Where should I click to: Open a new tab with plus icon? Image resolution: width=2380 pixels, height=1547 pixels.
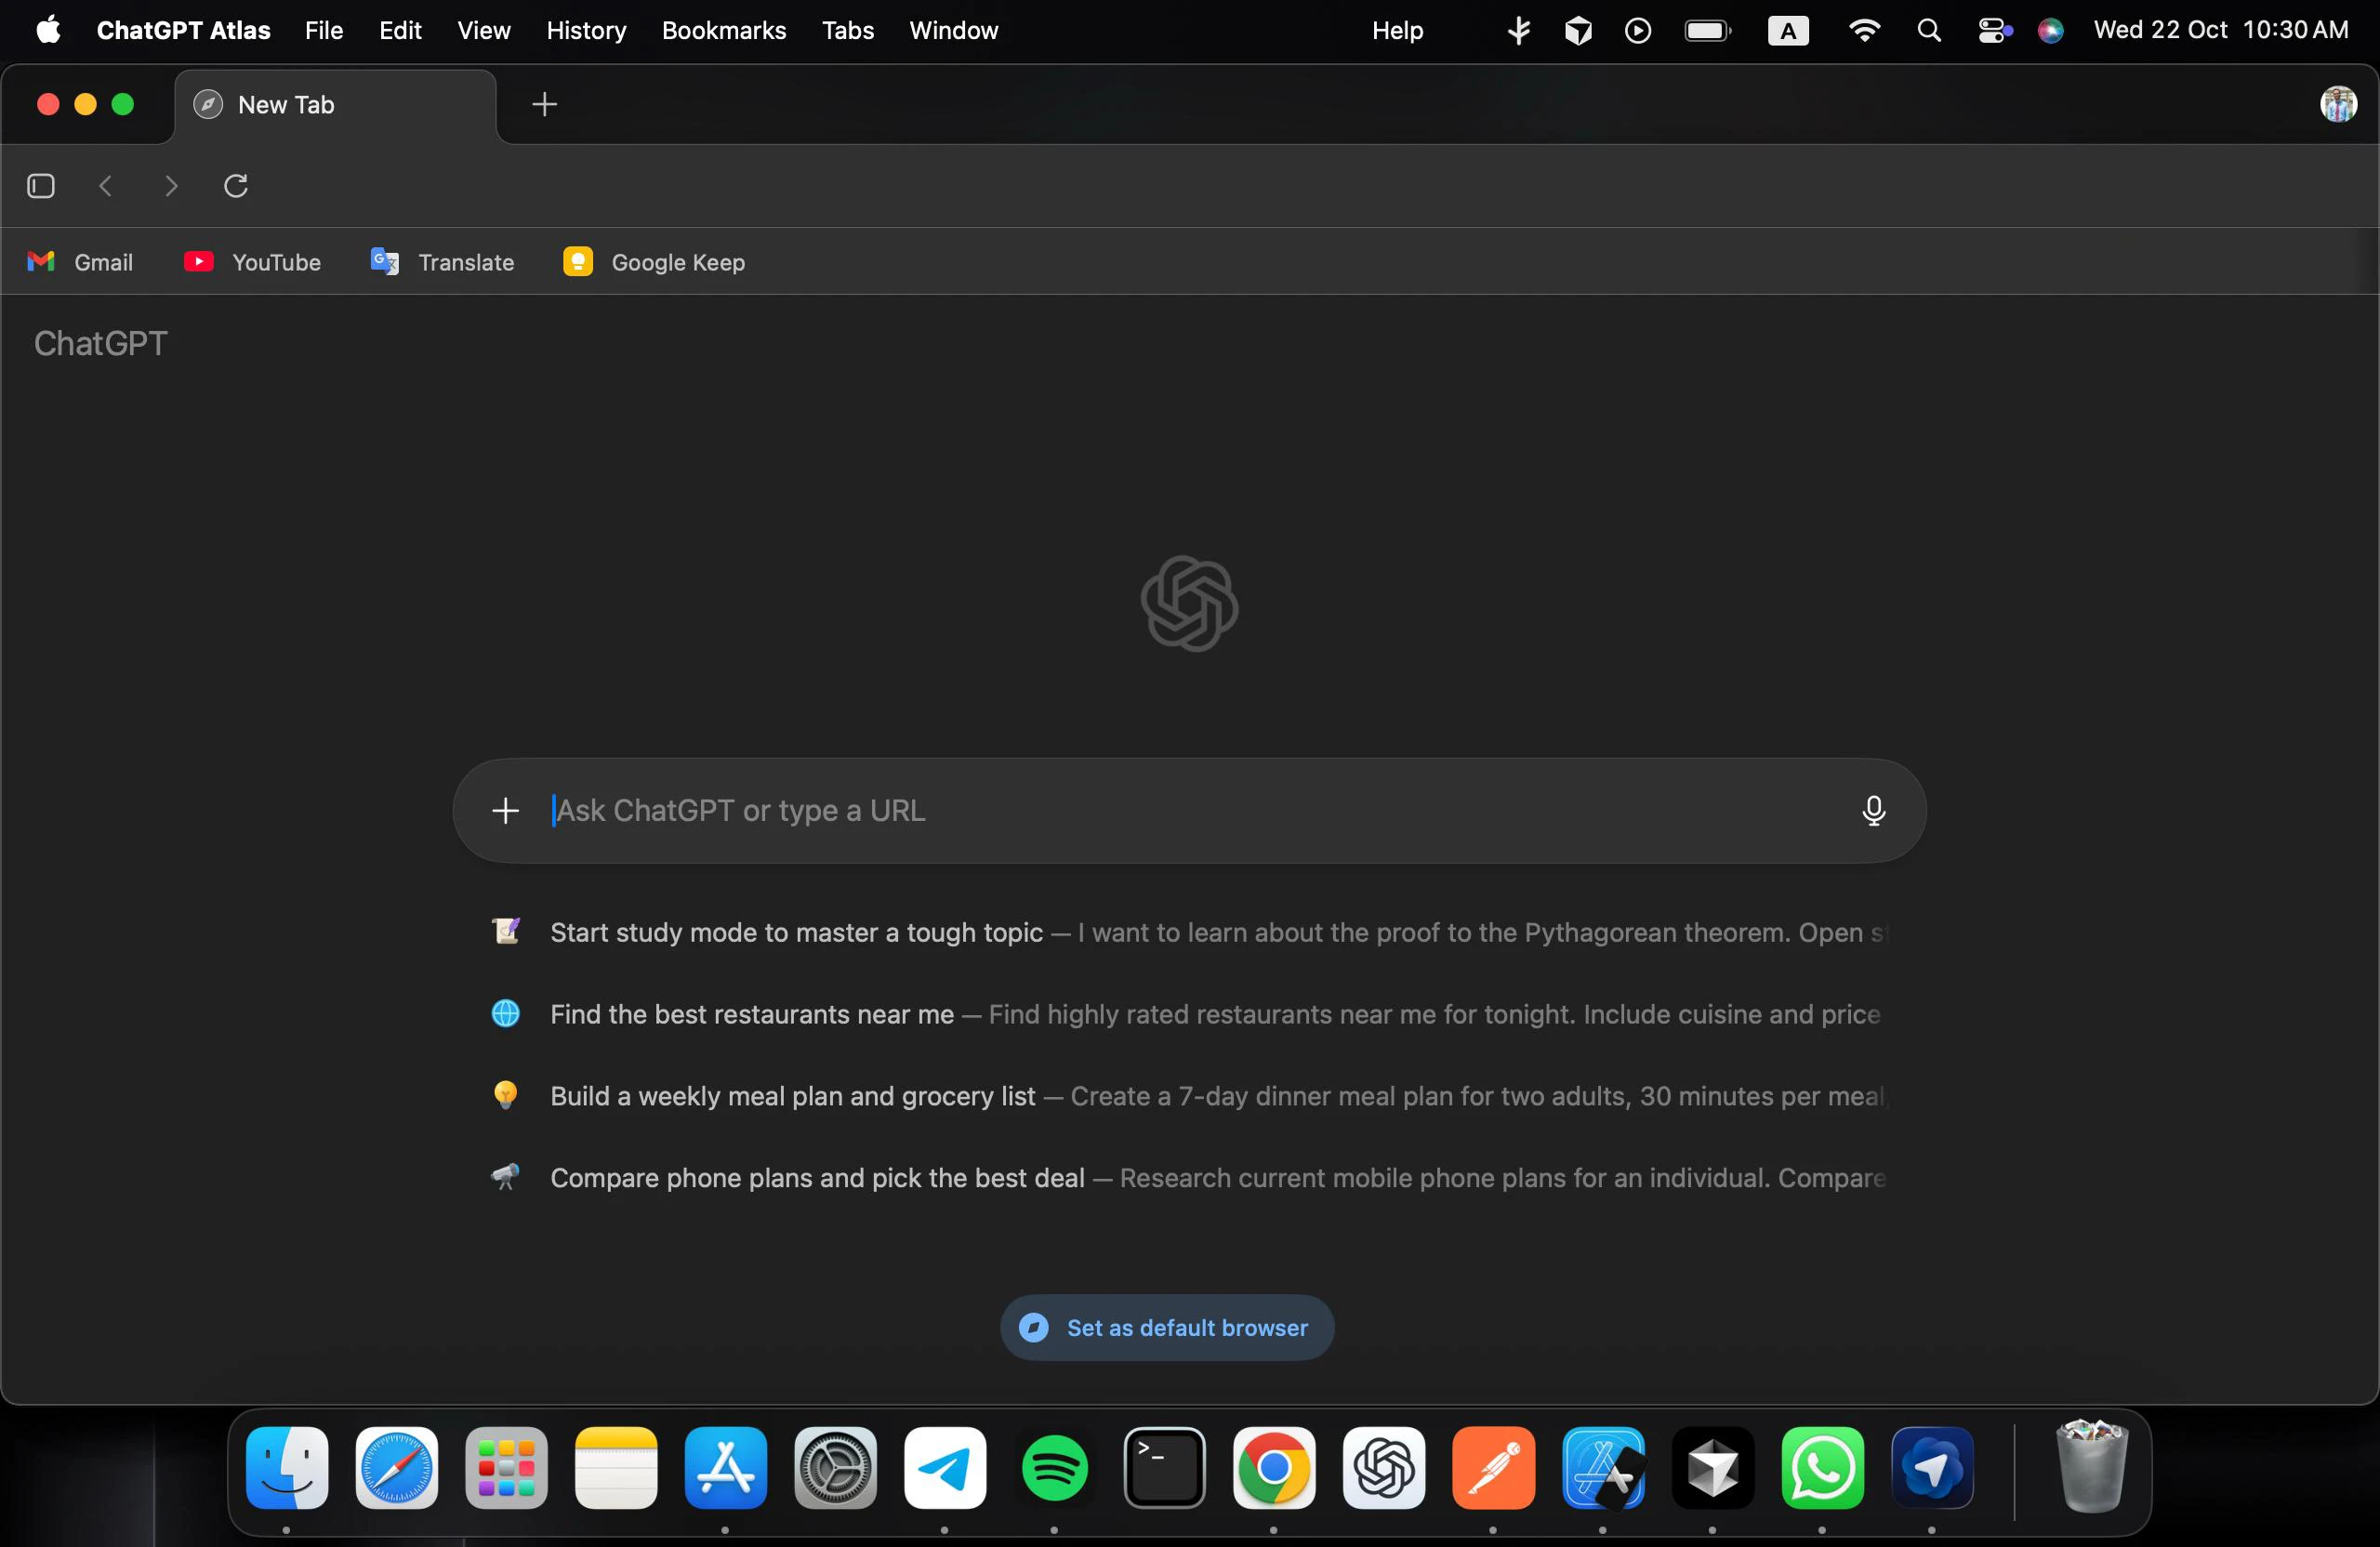click(x=545, y=104)
